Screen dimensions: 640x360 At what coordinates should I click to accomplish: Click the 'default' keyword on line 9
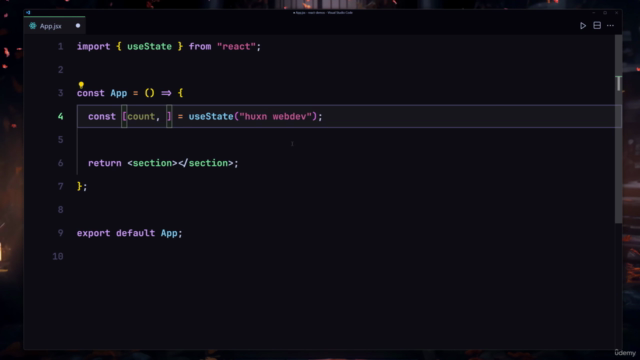point(136,233)
